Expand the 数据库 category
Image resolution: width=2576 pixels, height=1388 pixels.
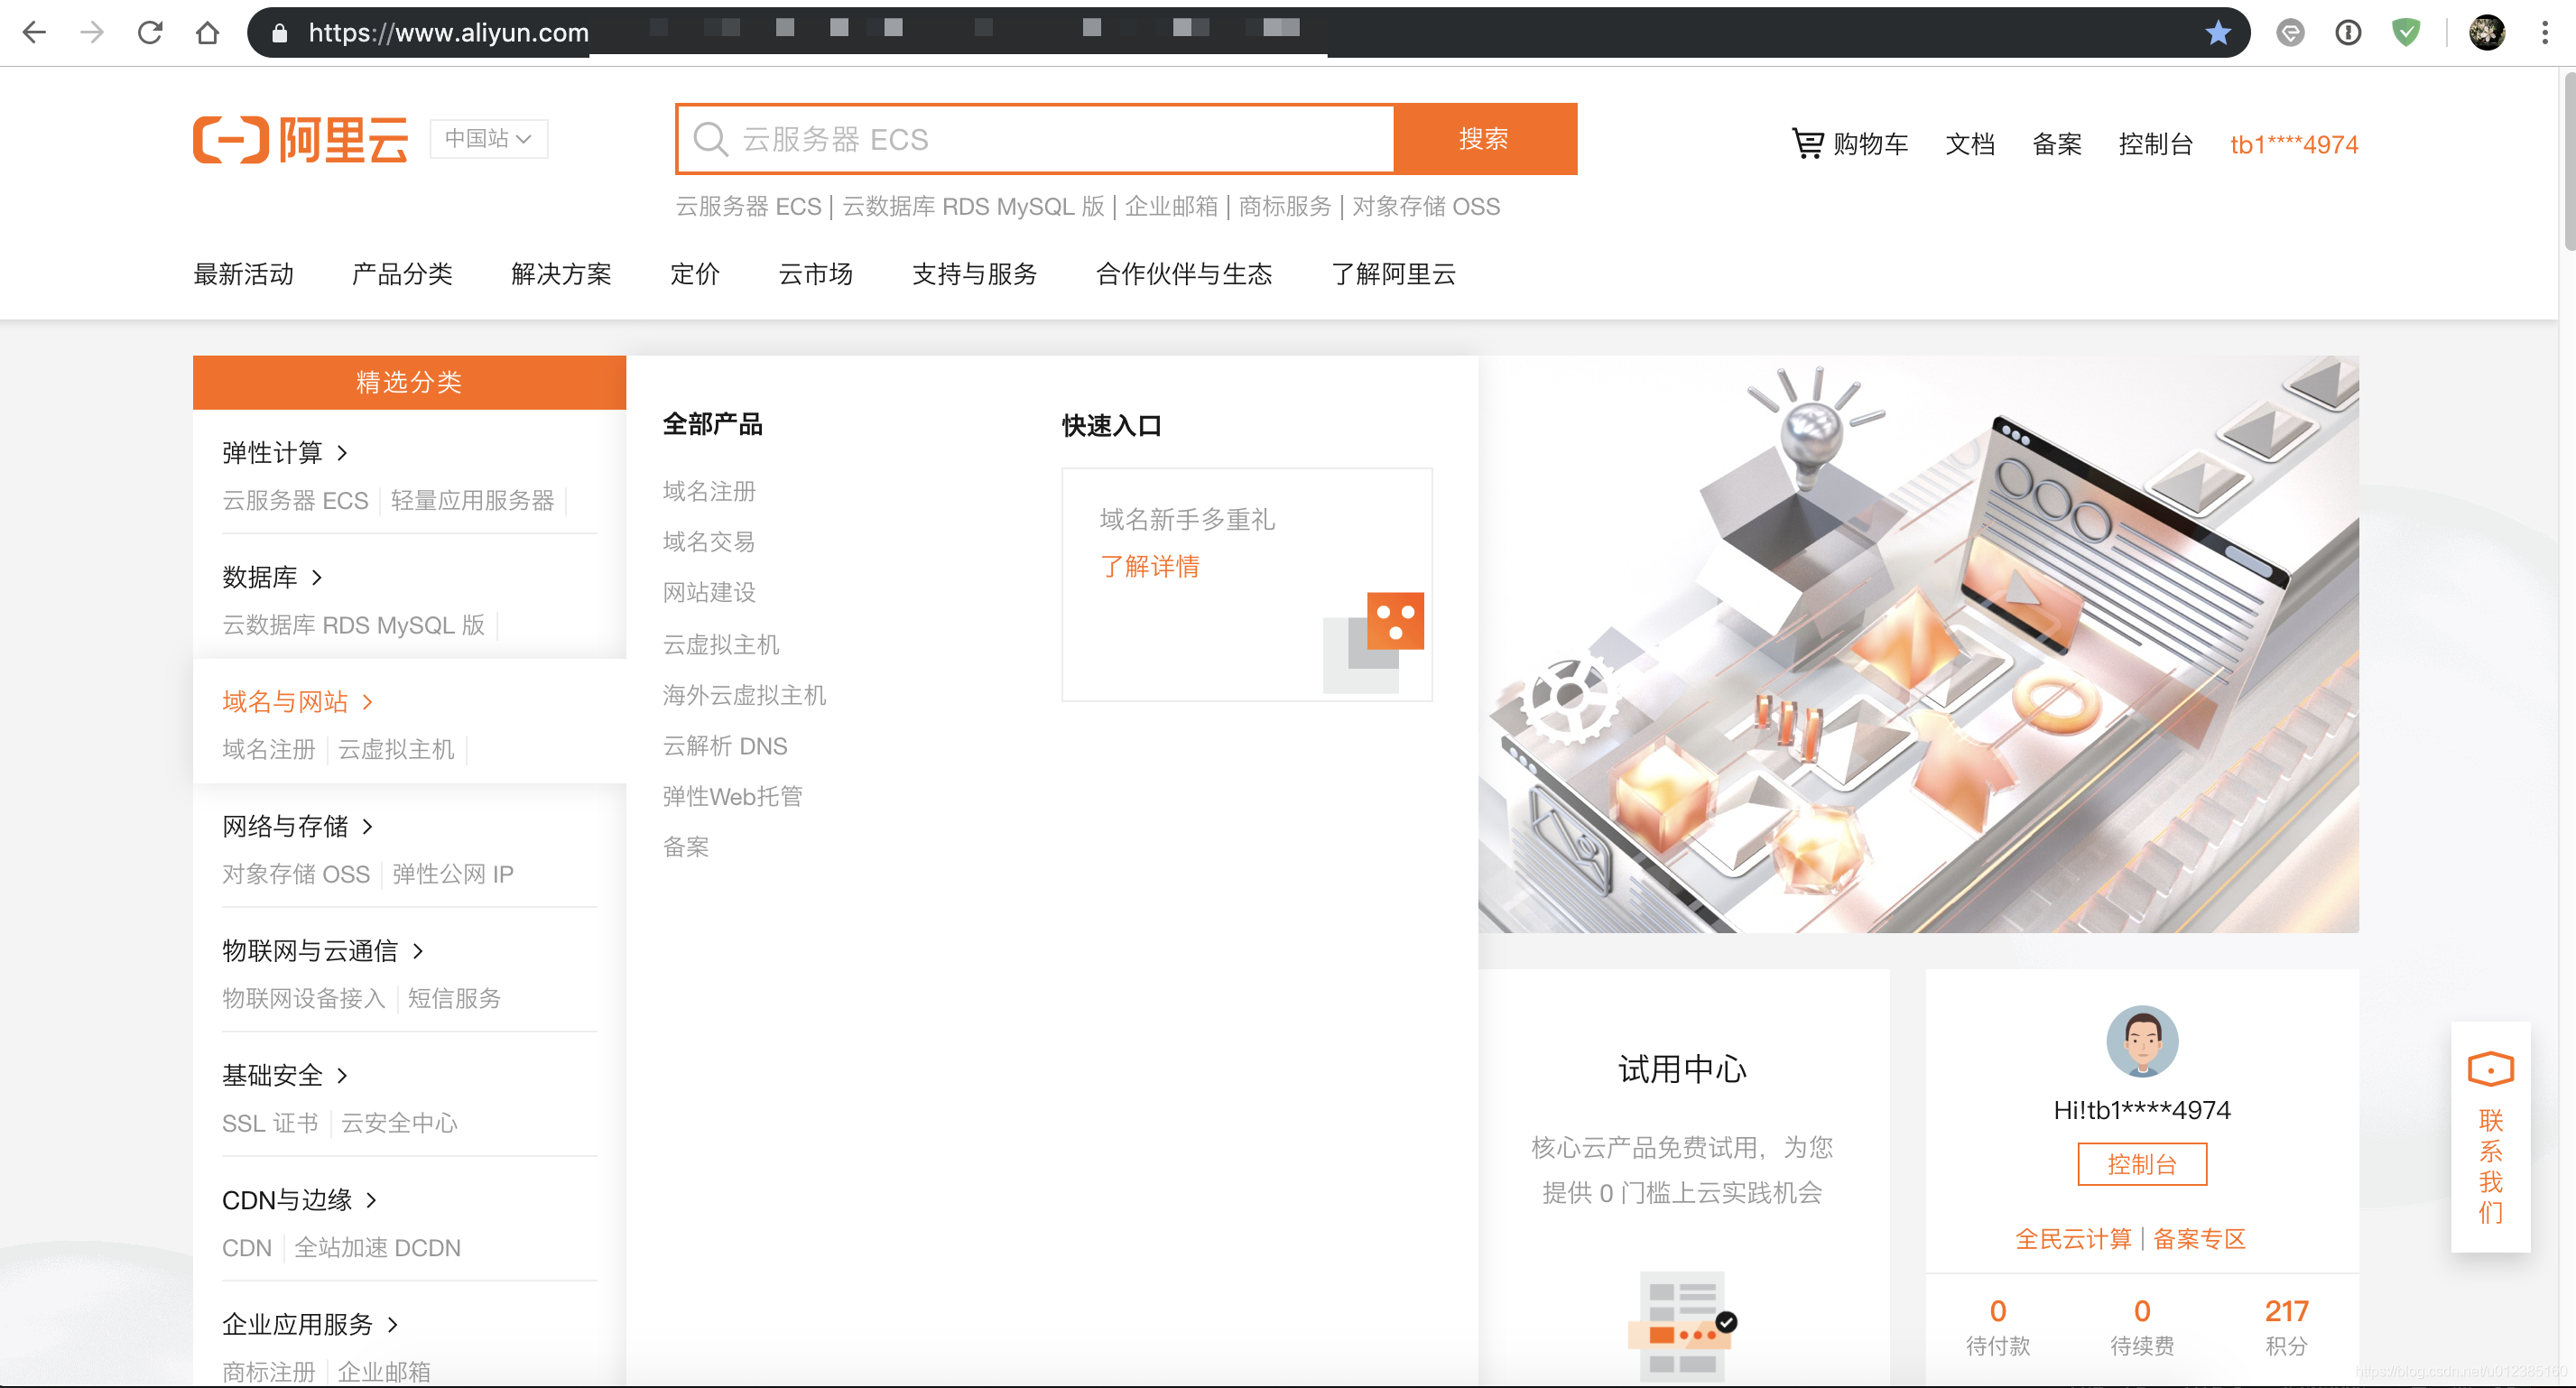tap(272, 577)
